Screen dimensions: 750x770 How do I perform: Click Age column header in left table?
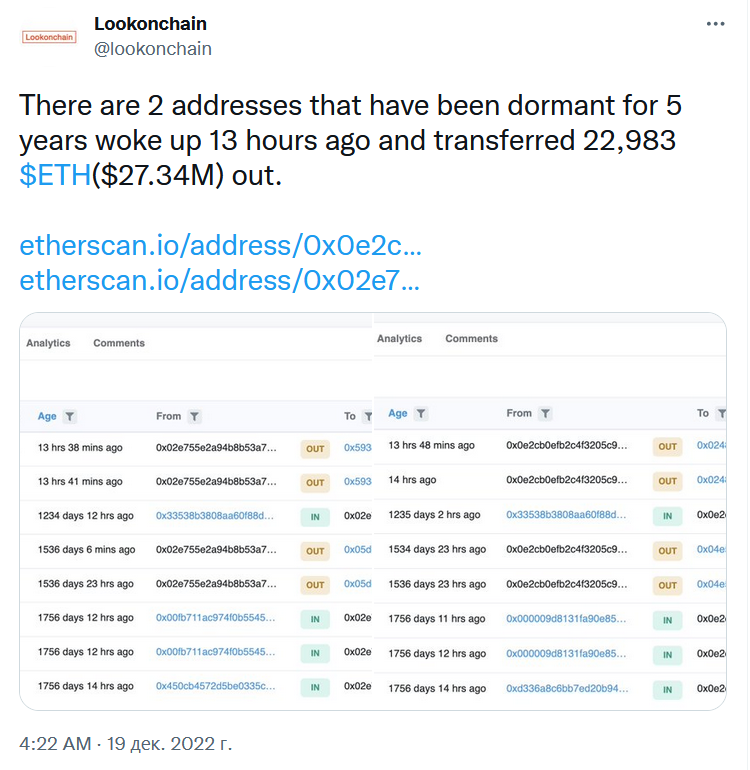tap(47, 416)
